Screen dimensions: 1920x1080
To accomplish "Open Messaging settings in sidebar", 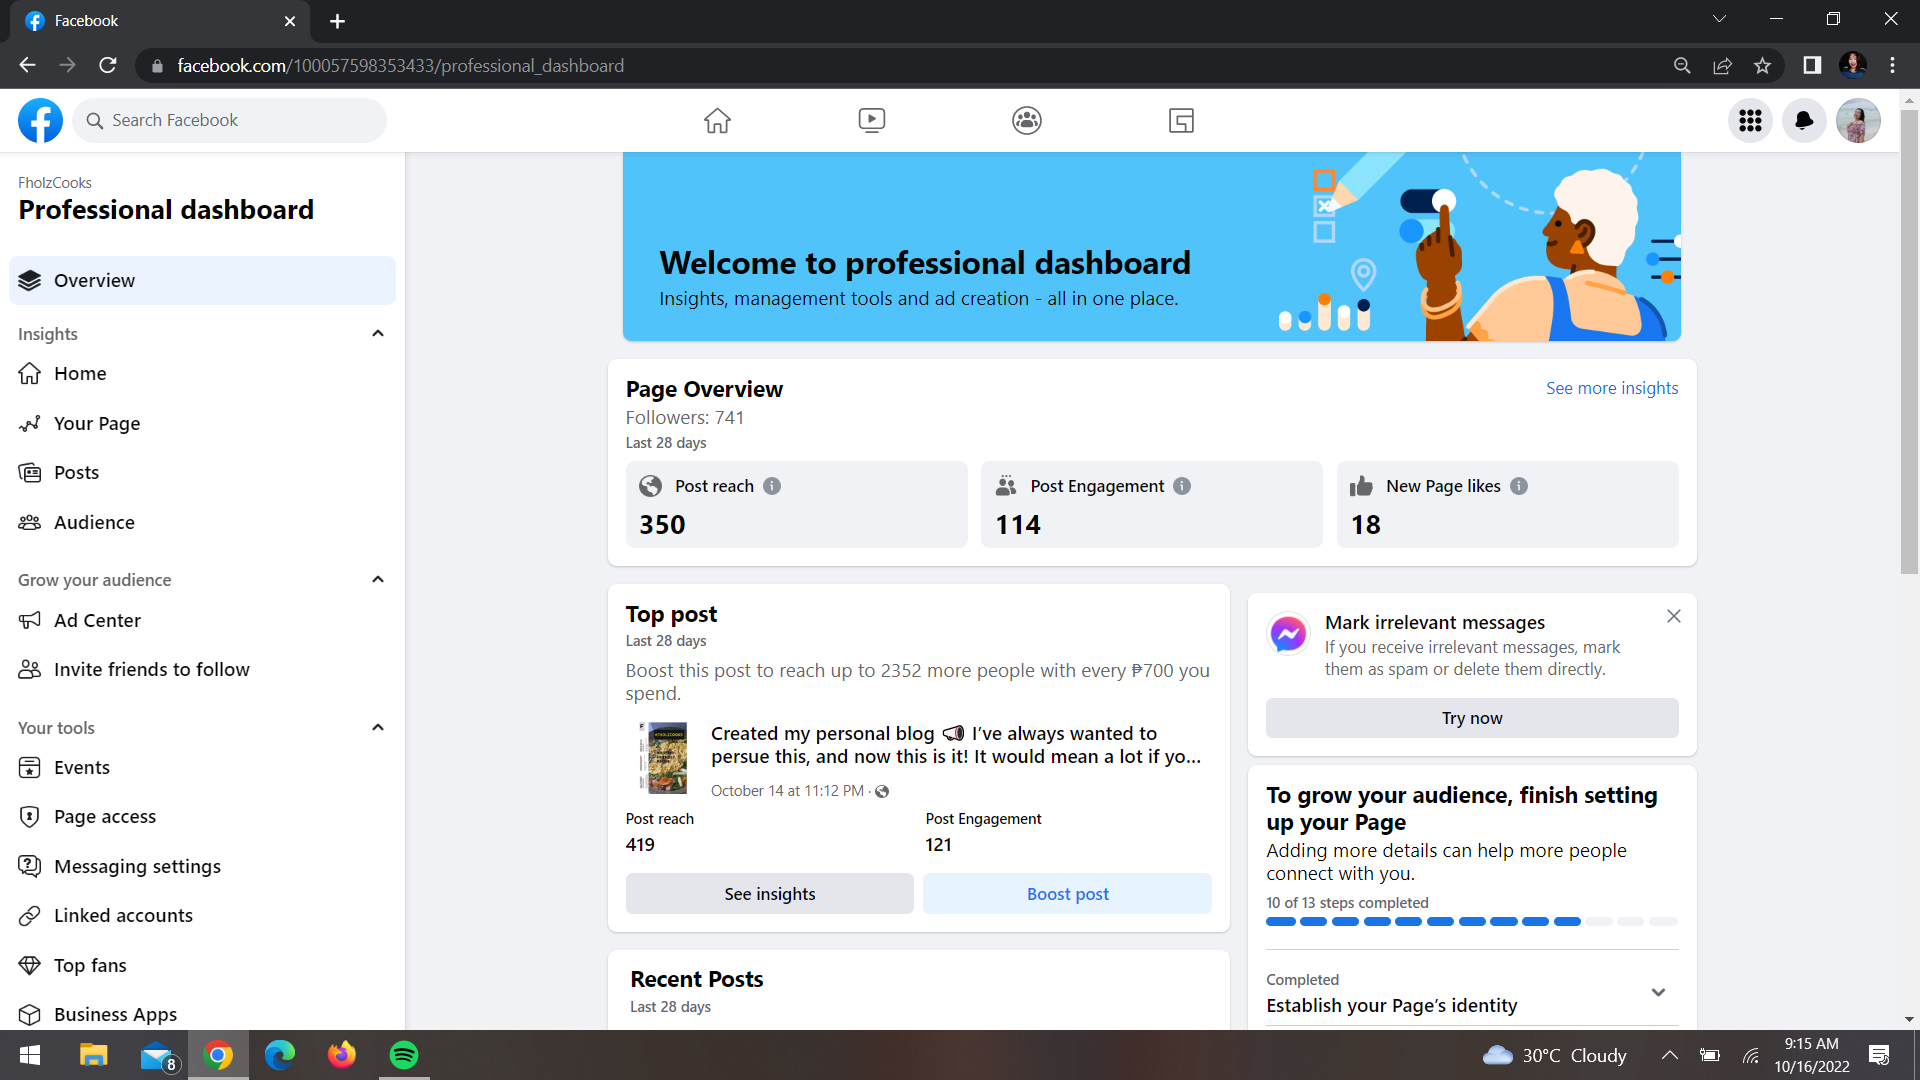I will (137, 867).
